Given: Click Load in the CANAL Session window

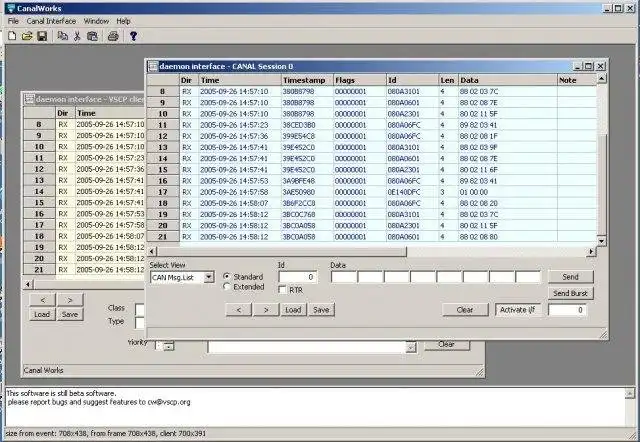Looking at the screenshot, I should (293, 310).
